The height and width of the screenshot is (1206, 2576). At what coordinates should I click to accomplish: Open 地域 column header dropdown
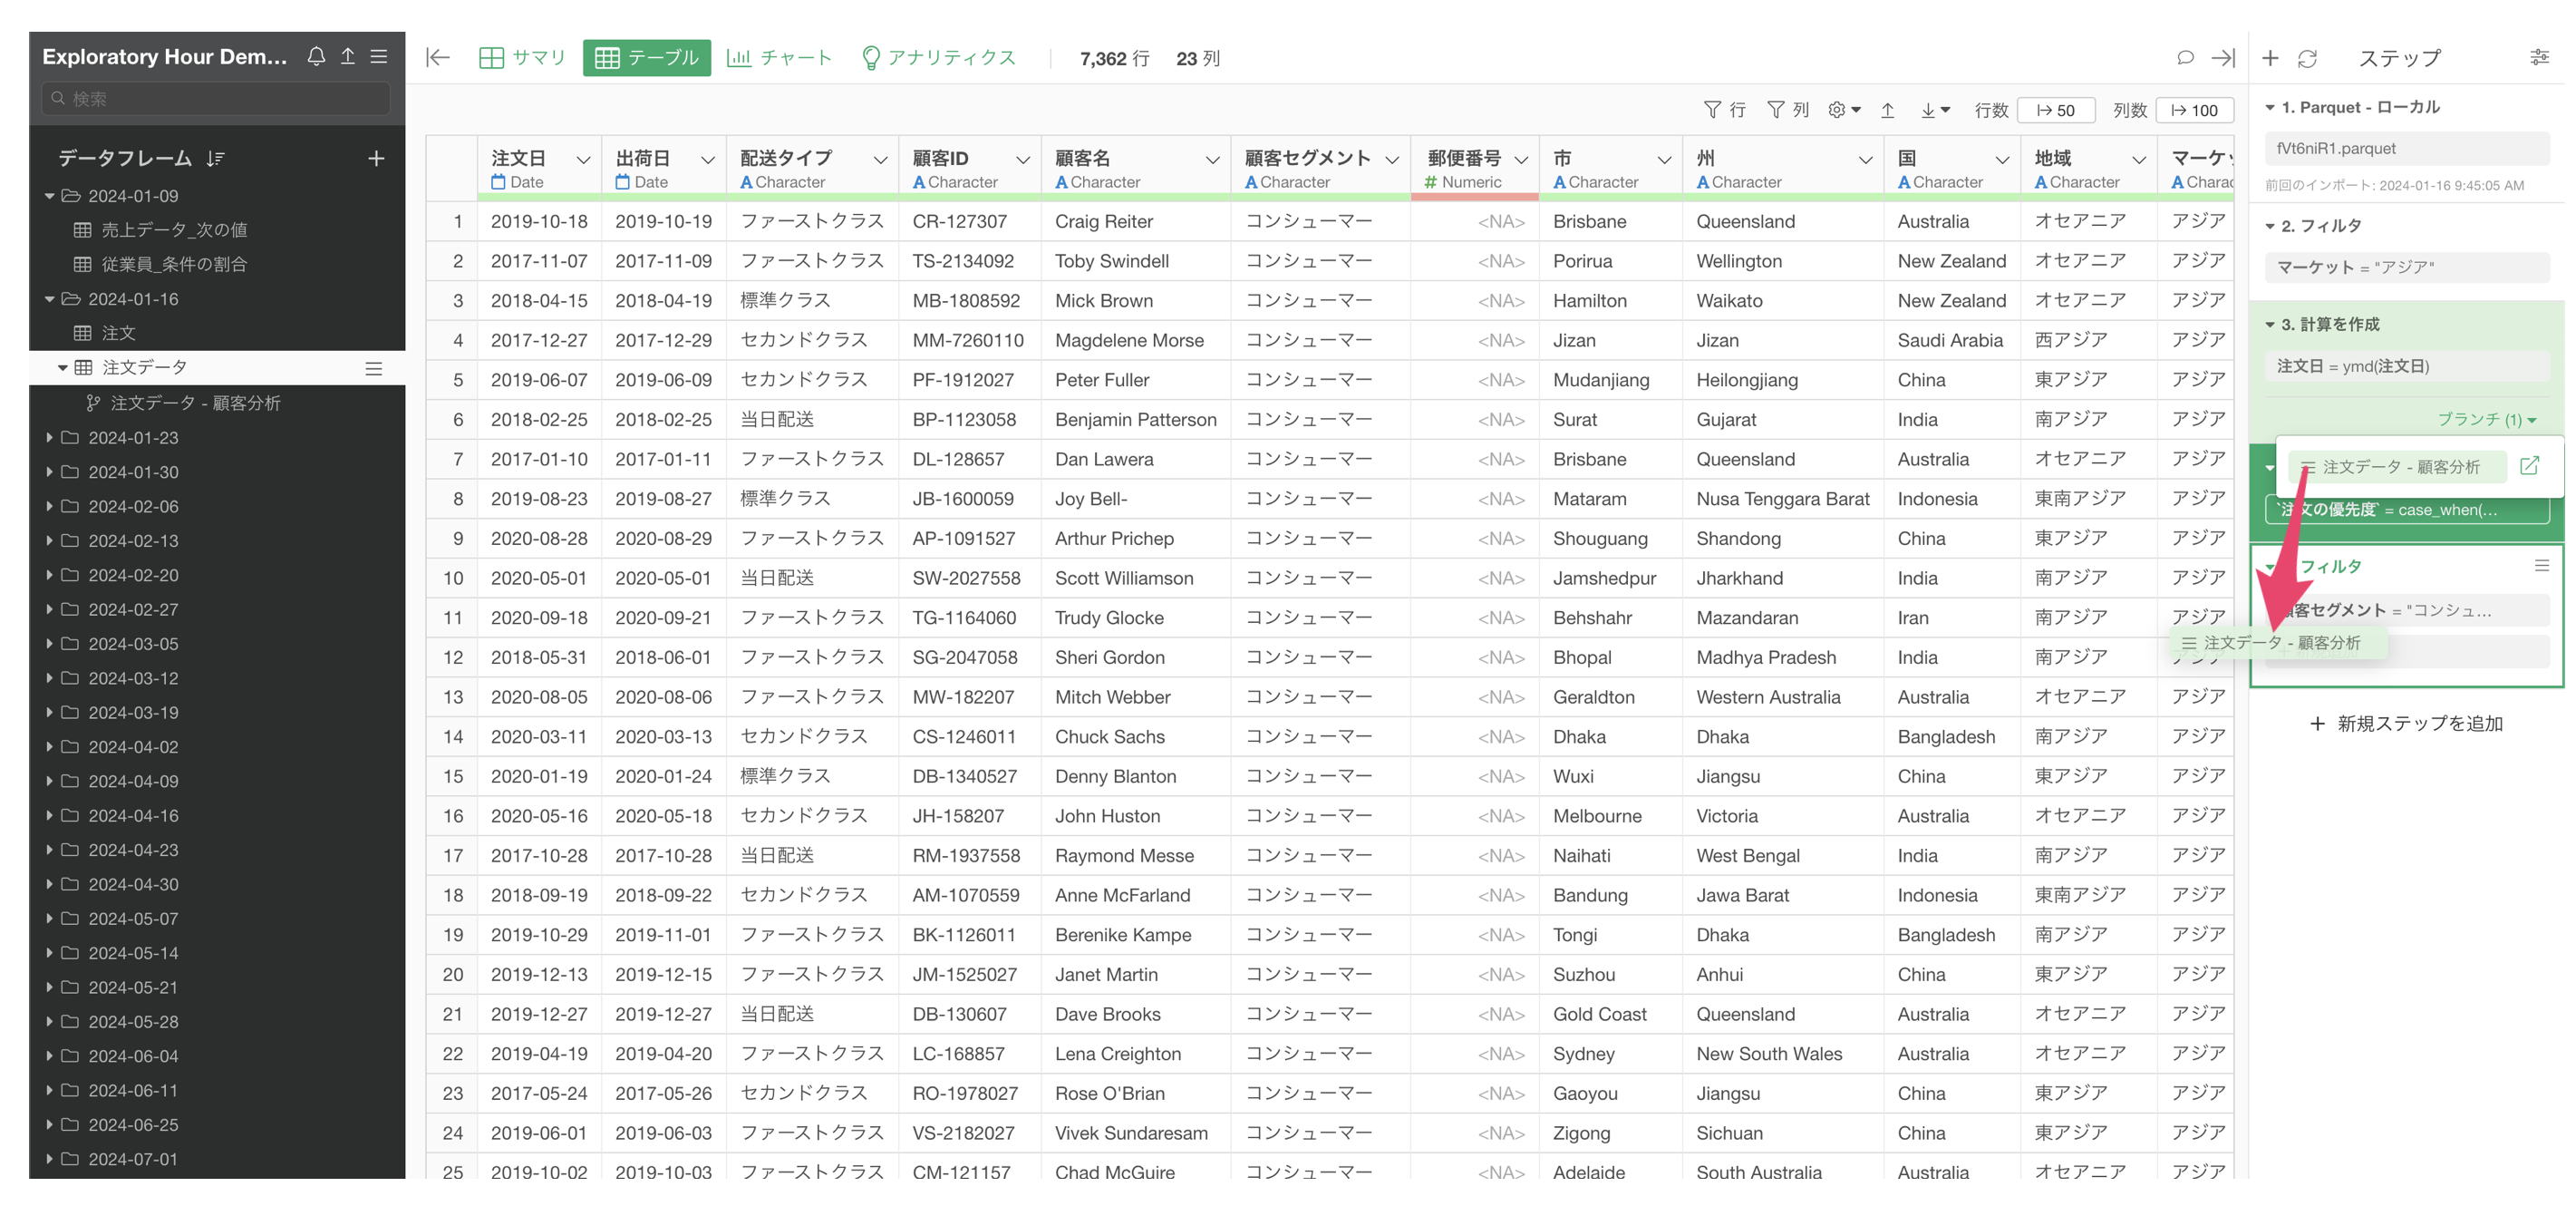tap(2138, 159)
